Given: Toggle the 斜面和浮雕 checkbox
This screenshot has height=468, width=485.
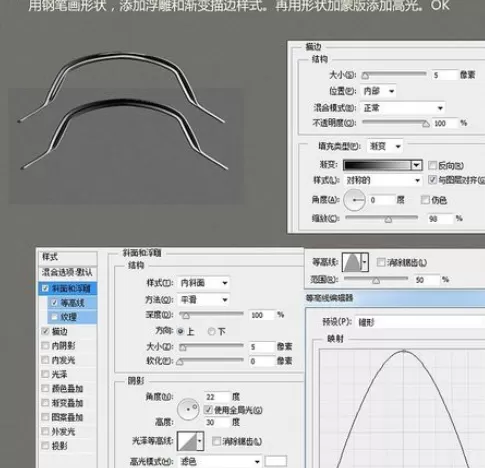Looking at the screenshot, I should click(x=45, y=288).
